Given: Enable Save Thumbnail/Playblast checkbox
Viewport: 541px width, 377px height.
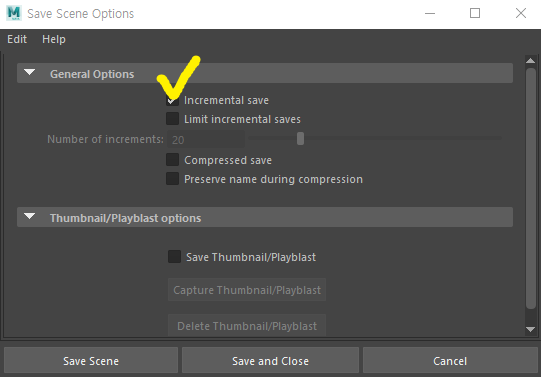Looking at the screenshot, I should [x=175, y=257].
